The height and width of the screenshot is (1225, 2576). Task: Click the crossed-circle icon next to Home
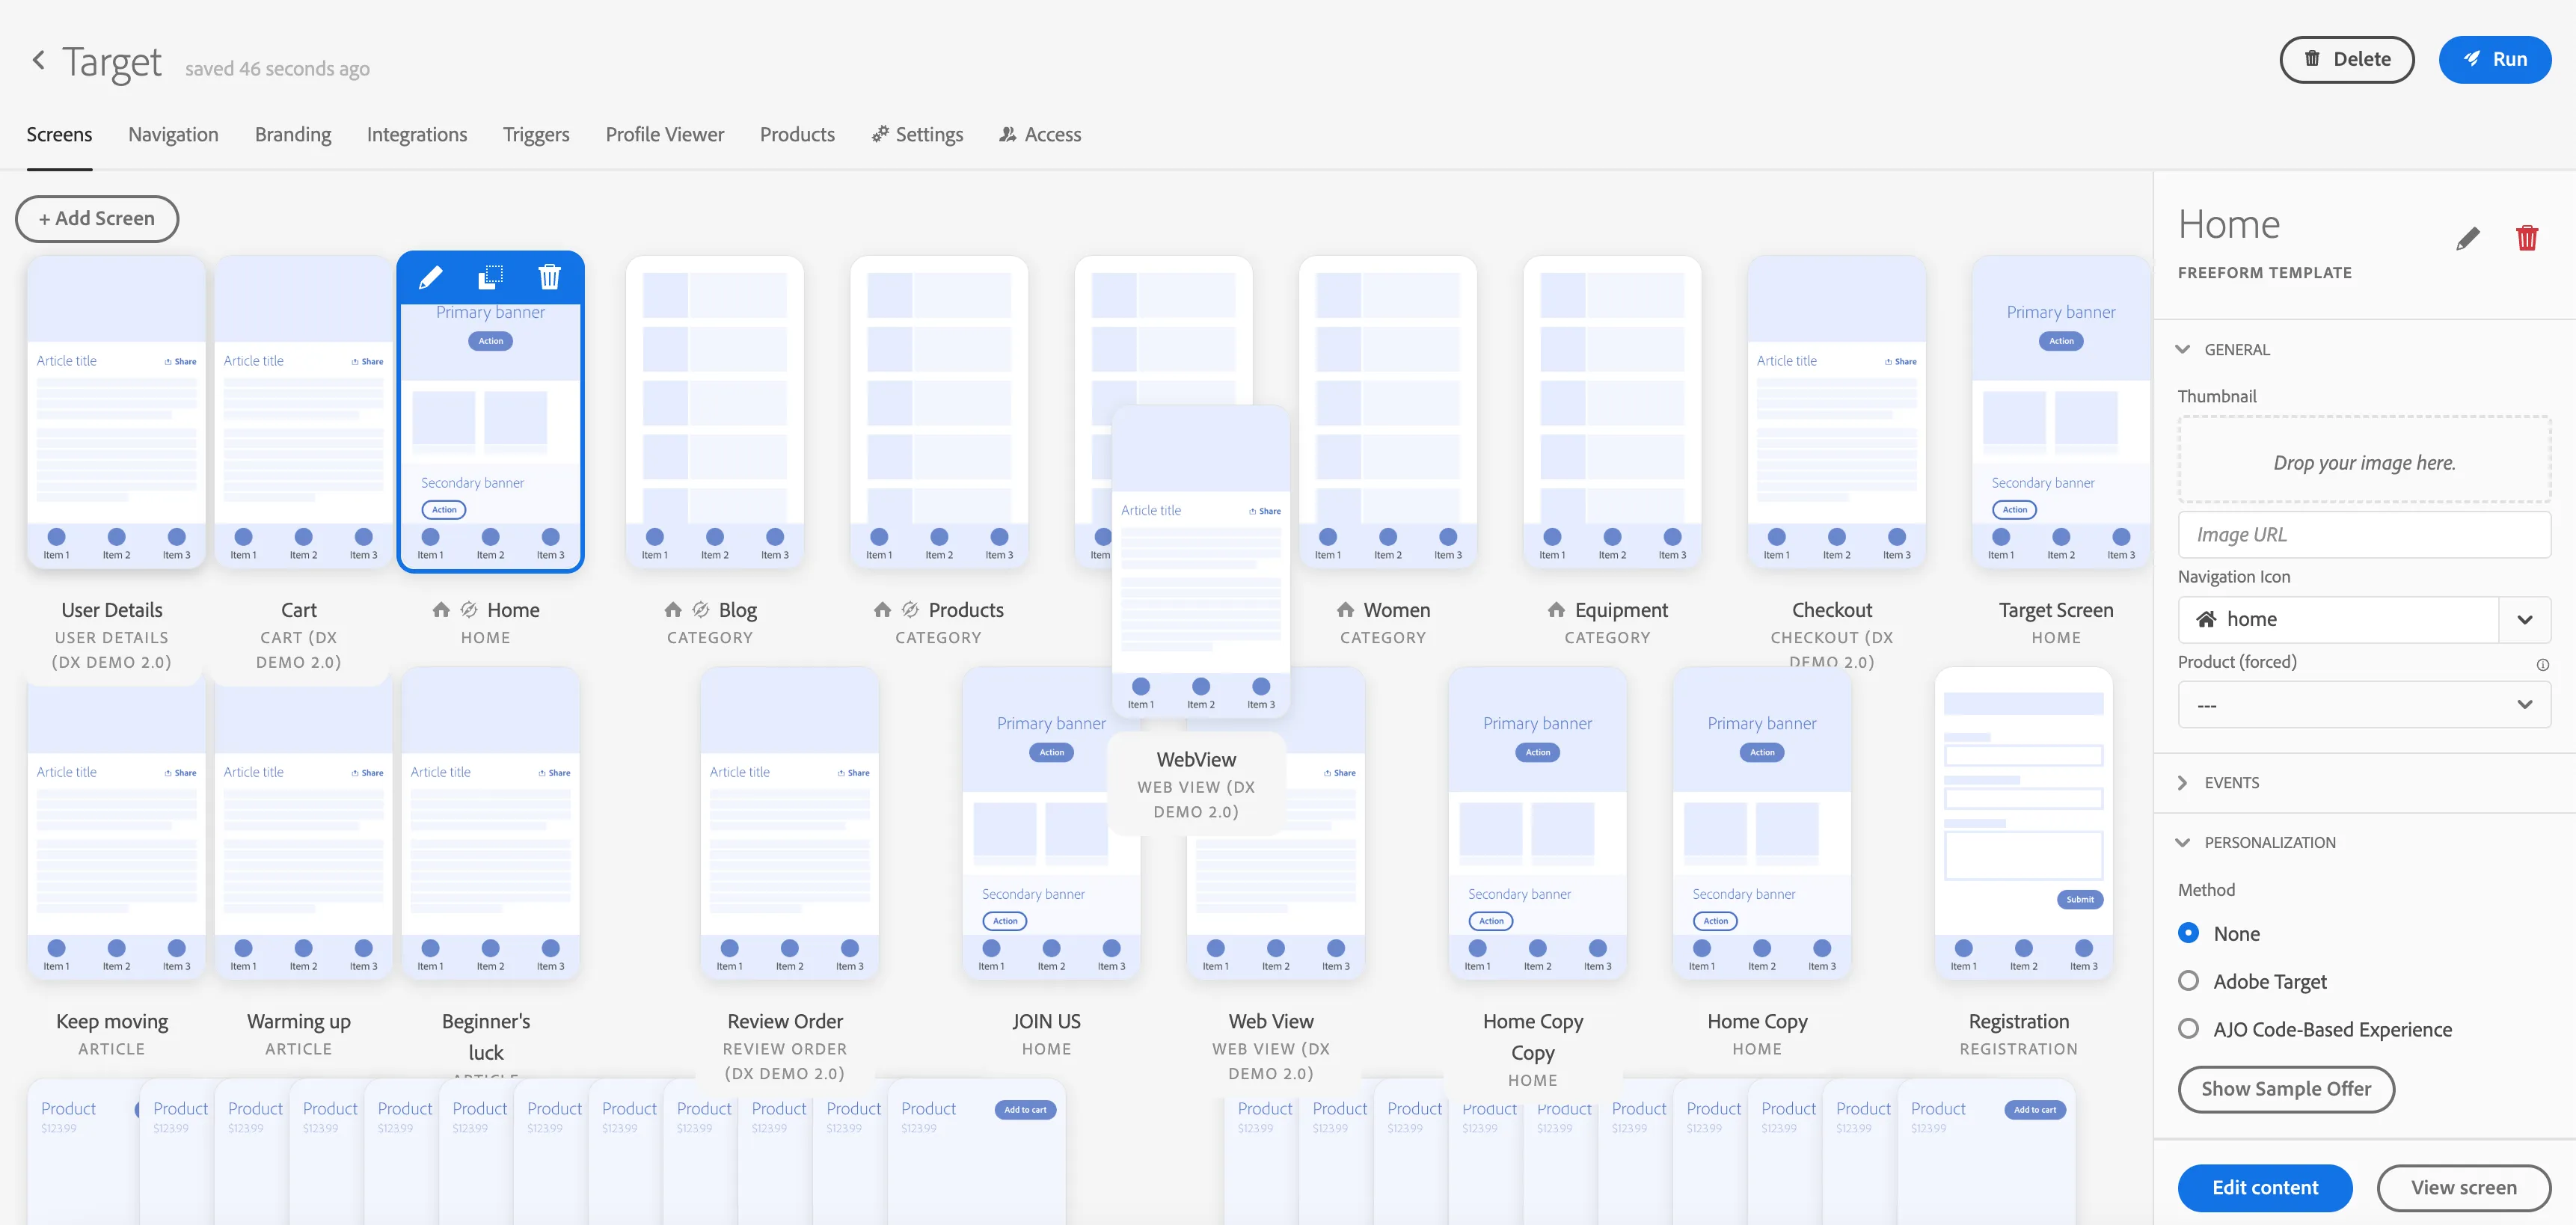click(x=469, y=609)
